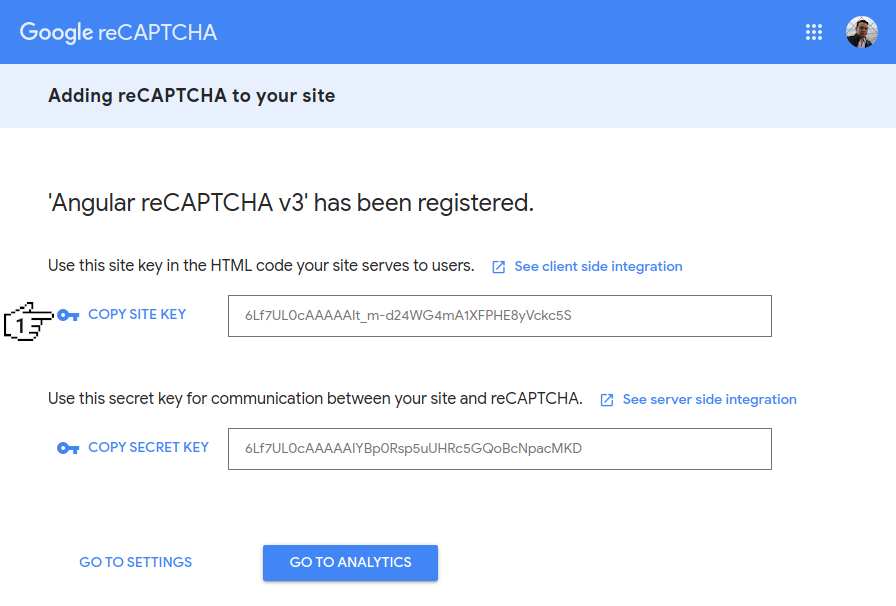Open the See client side integration link

[598, 267]
